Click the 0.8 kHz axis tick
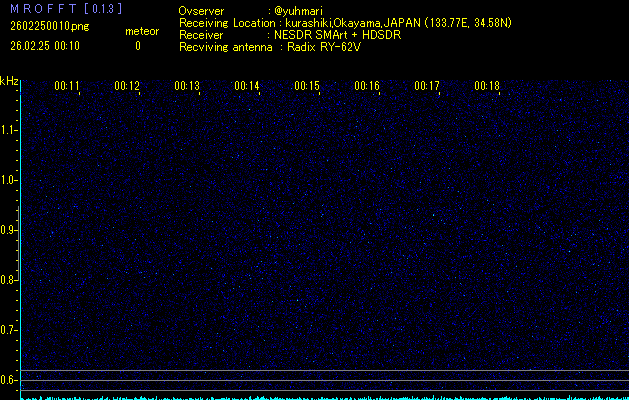Image resolution: width=629 pixels, height=400 pixels. (8, 280)
